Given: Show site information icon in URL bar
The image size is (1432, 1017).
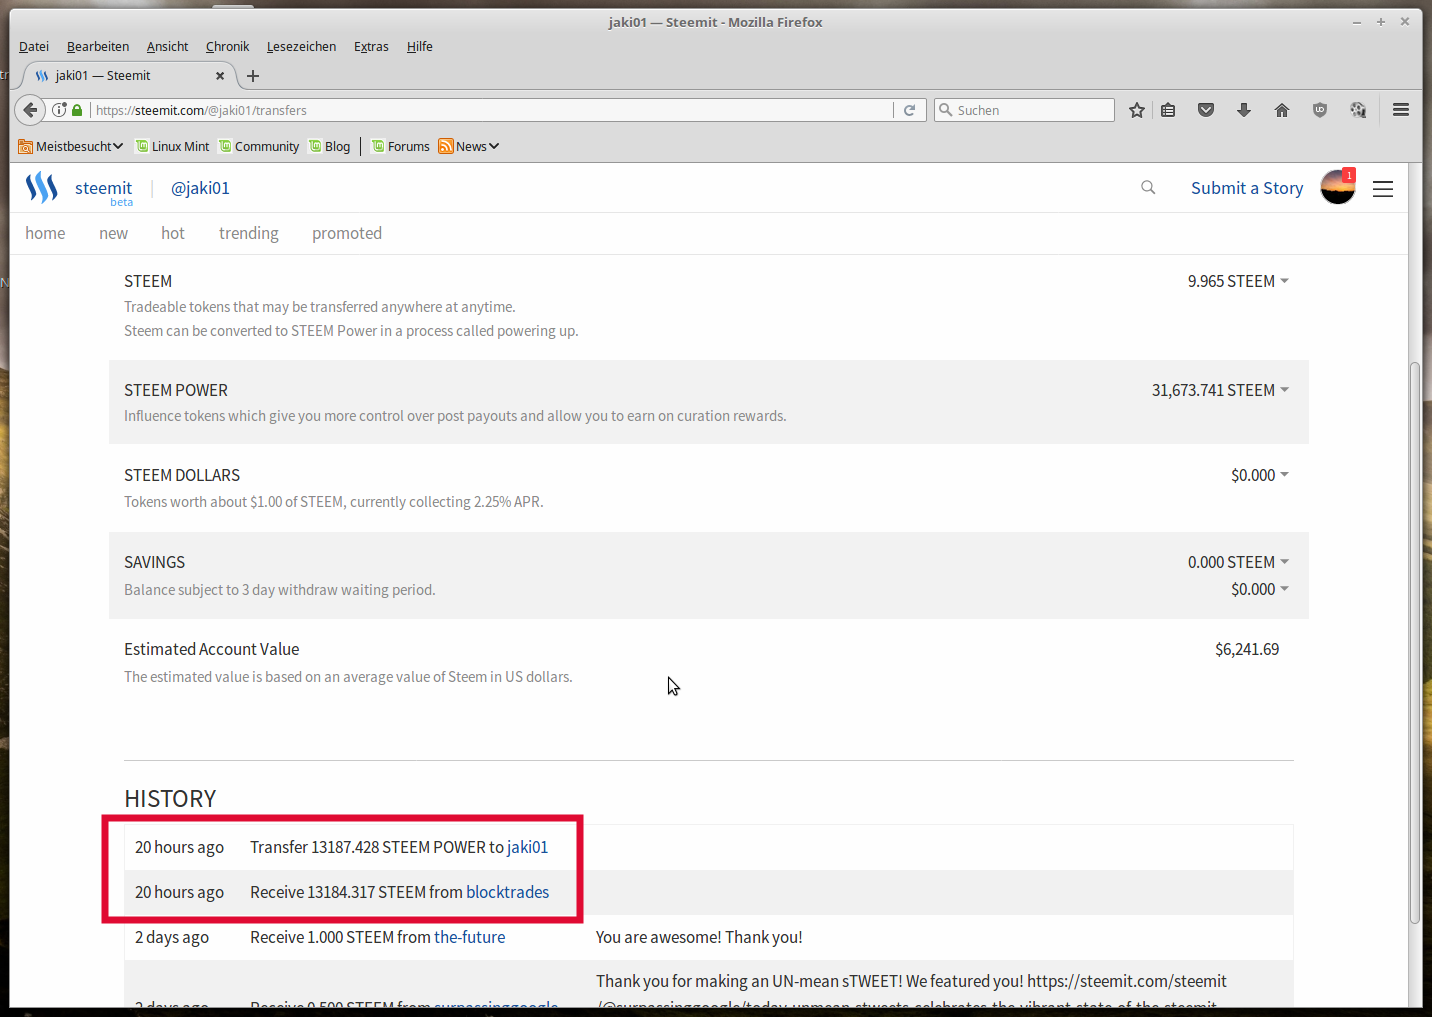Looking at the screenshot, I should (60, 110).
